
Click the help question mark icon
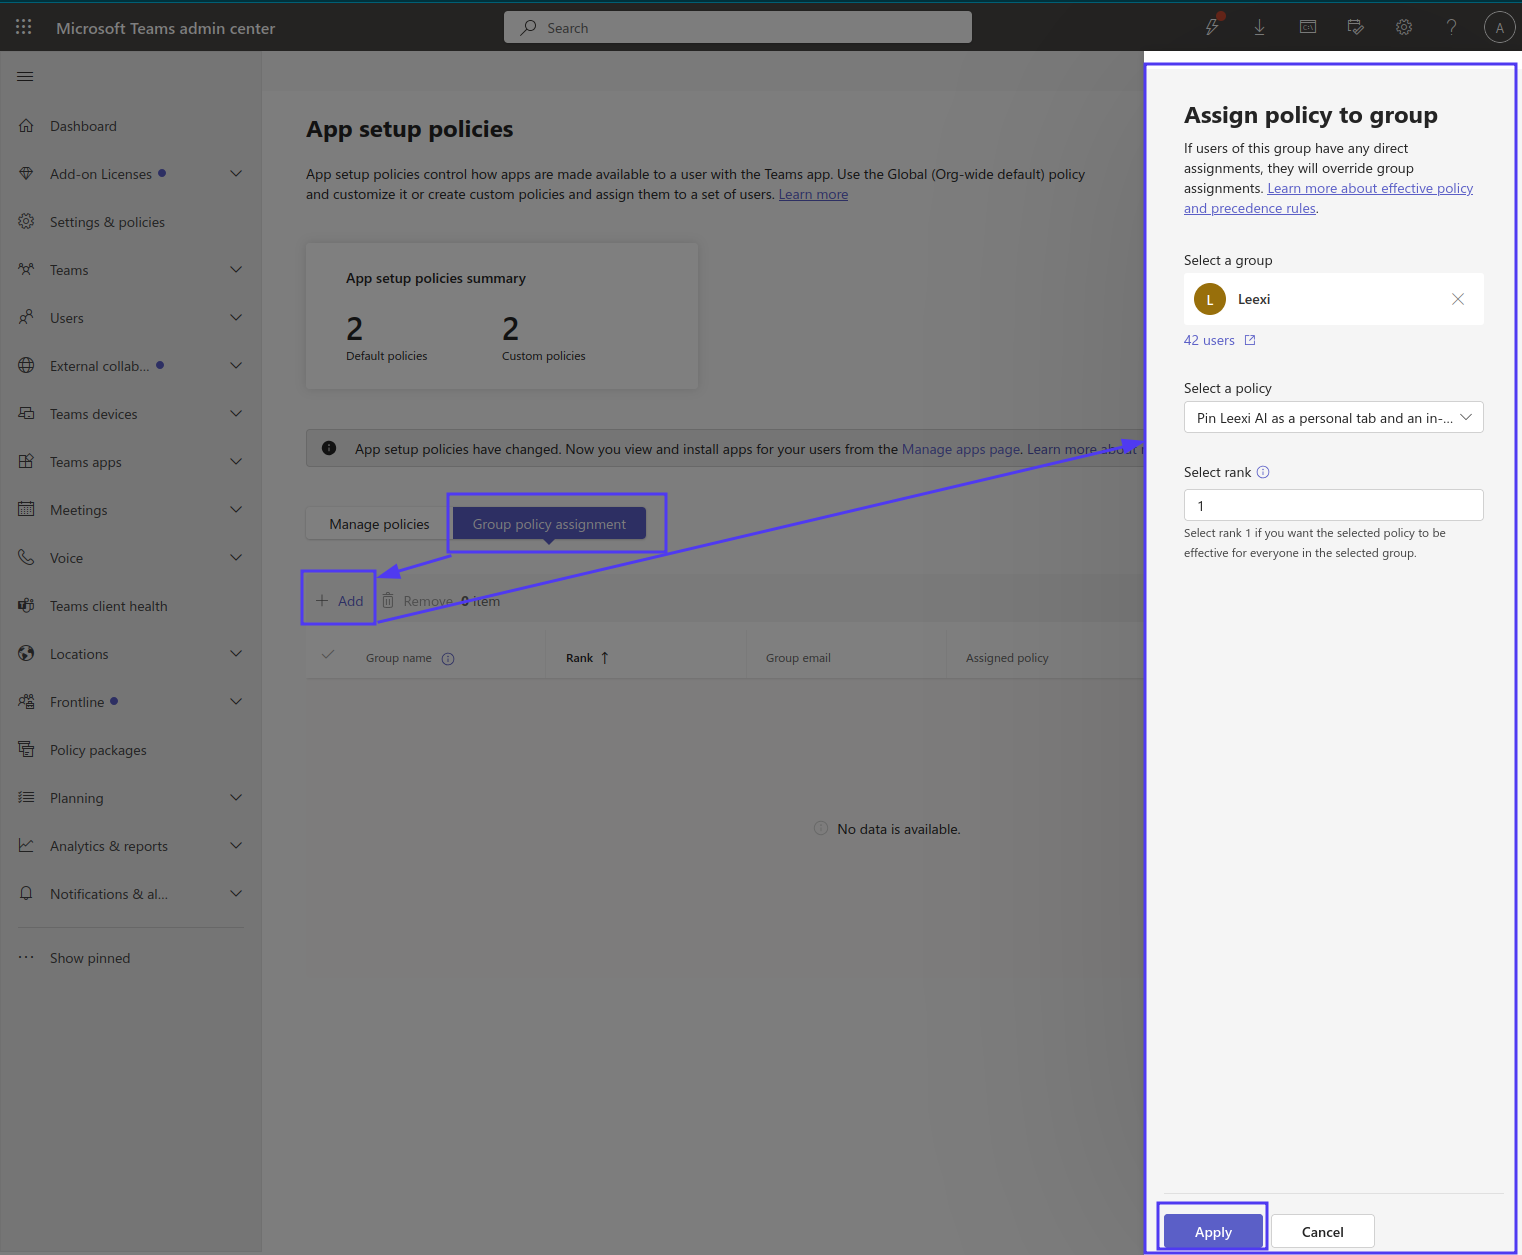click(1451, 27)
